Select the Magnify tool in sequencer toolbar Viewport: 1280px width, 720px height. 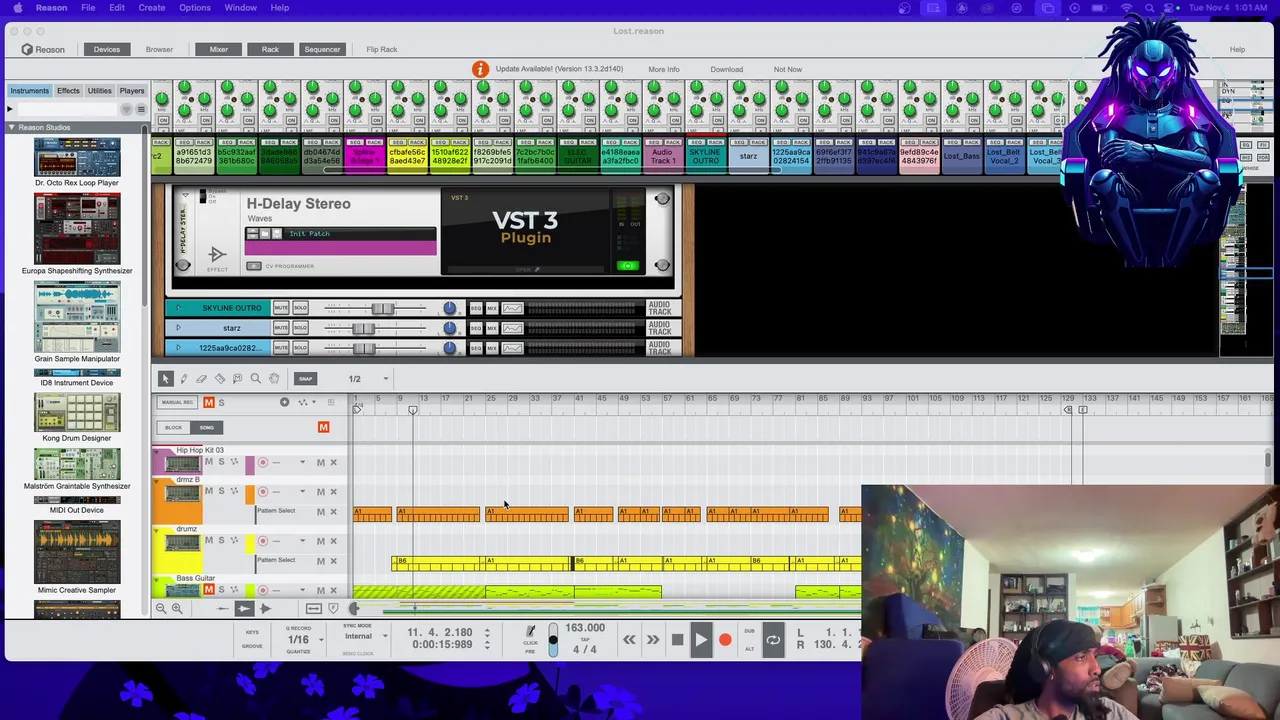[255, 378]
